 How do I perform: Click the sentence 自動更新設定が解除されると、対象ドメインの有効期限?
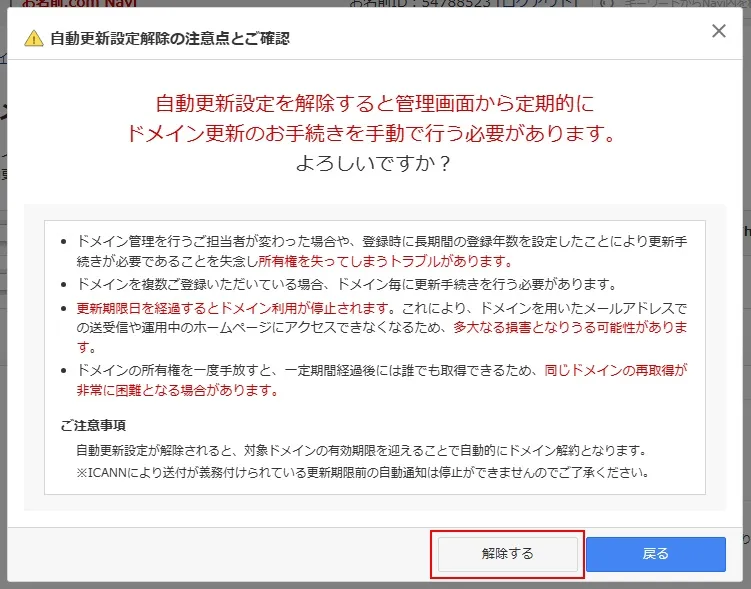tap(362, 451)
